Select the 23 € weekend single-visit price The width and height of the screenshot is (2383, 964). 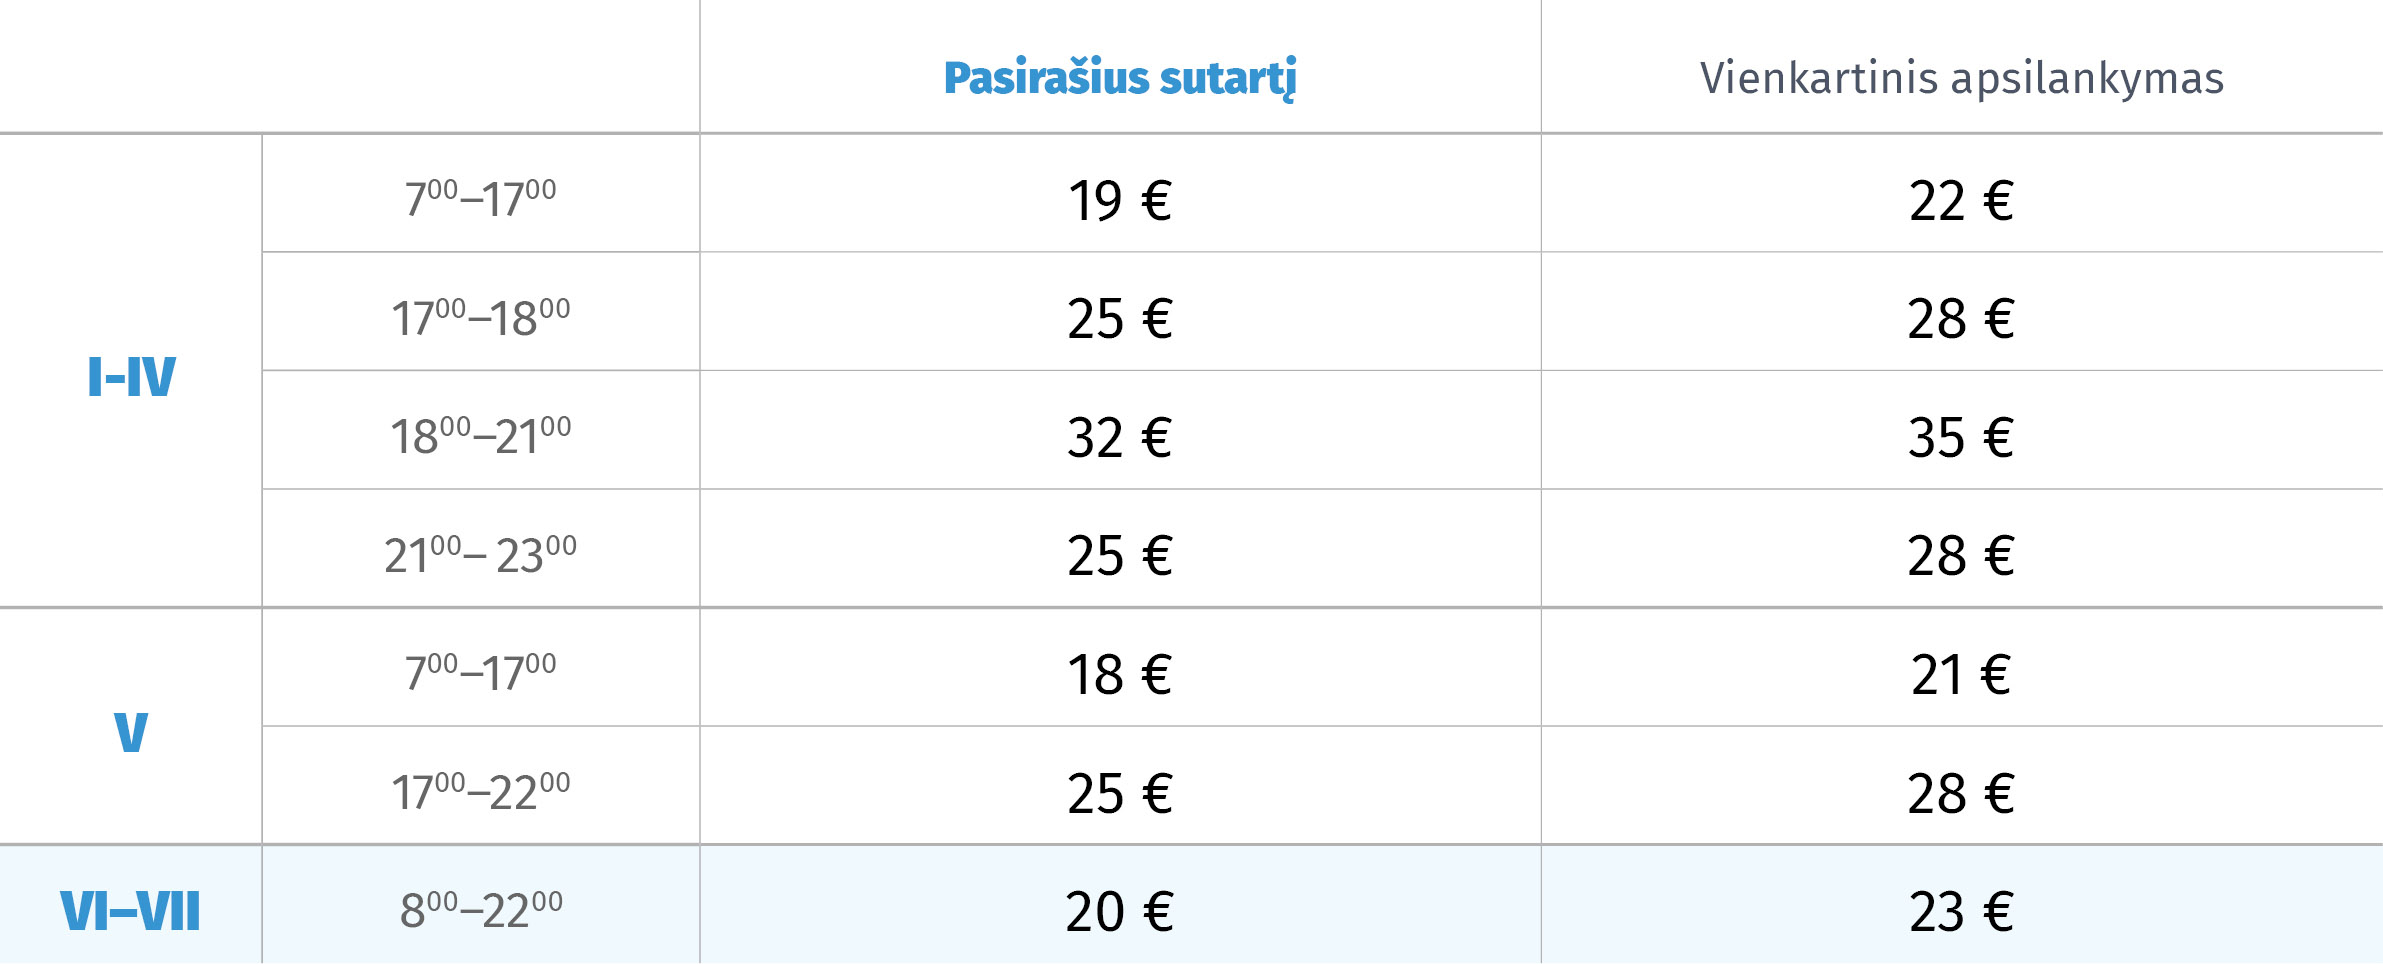coord(1962,911)
